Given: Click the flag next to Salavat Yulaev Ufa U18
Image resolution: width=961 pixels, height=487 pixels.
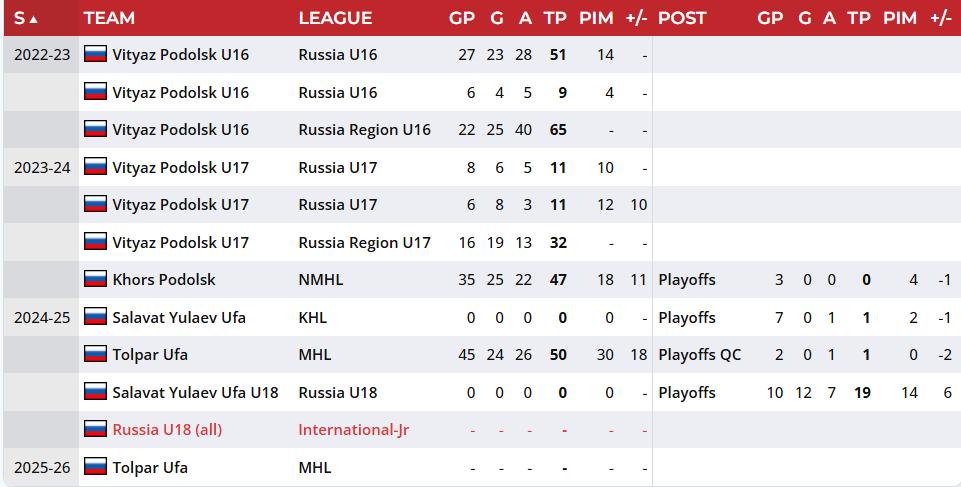Looking at the screenshot, I should click(x=96, y=391).
